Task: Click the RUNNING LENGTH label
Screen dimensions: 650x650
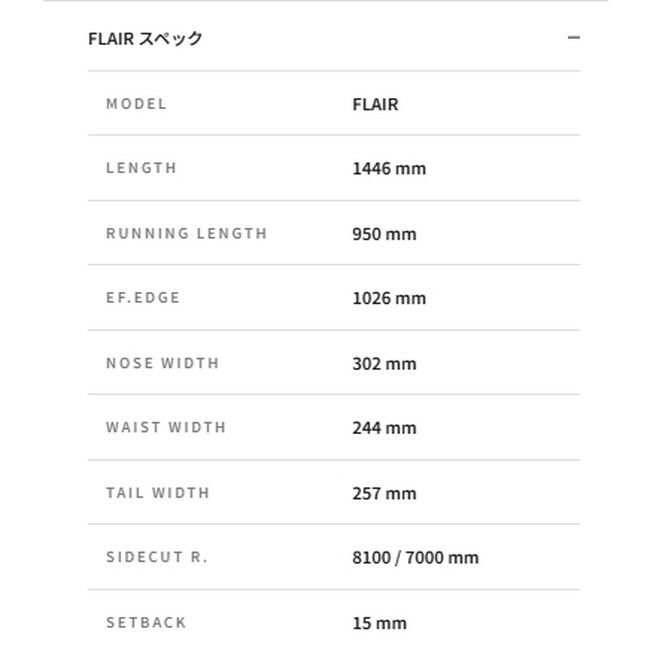Action: 187,233
